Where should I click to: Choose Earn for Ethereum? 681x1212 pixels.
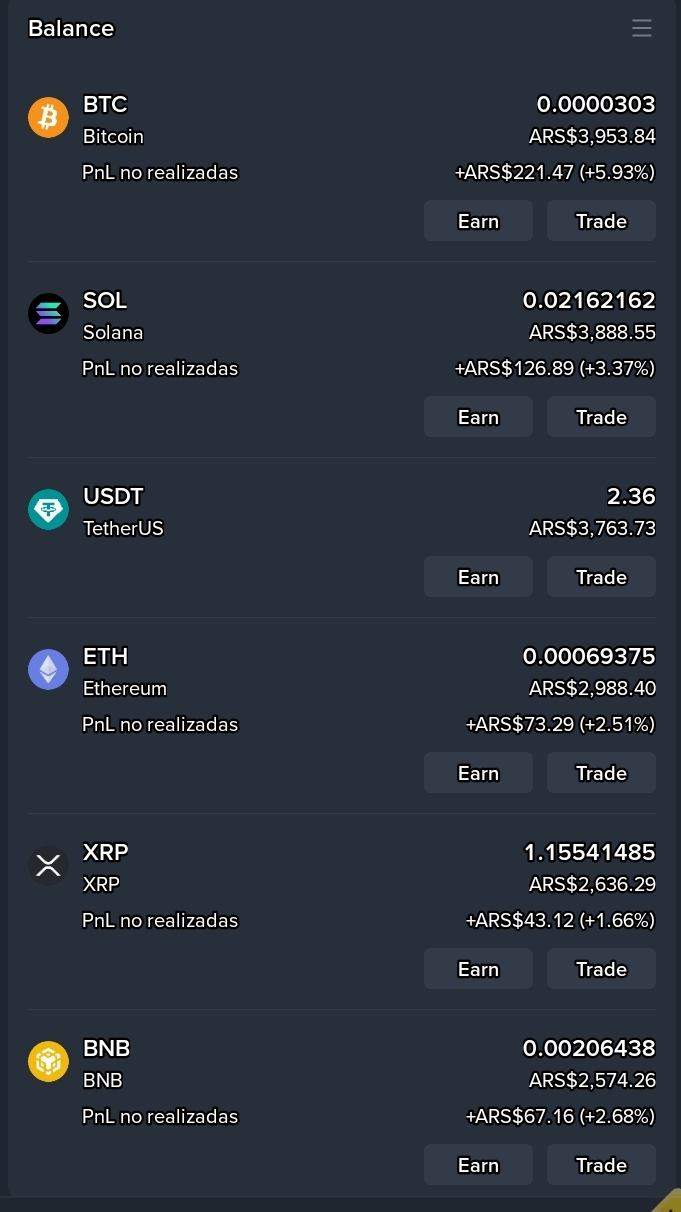tap(478, 773)
